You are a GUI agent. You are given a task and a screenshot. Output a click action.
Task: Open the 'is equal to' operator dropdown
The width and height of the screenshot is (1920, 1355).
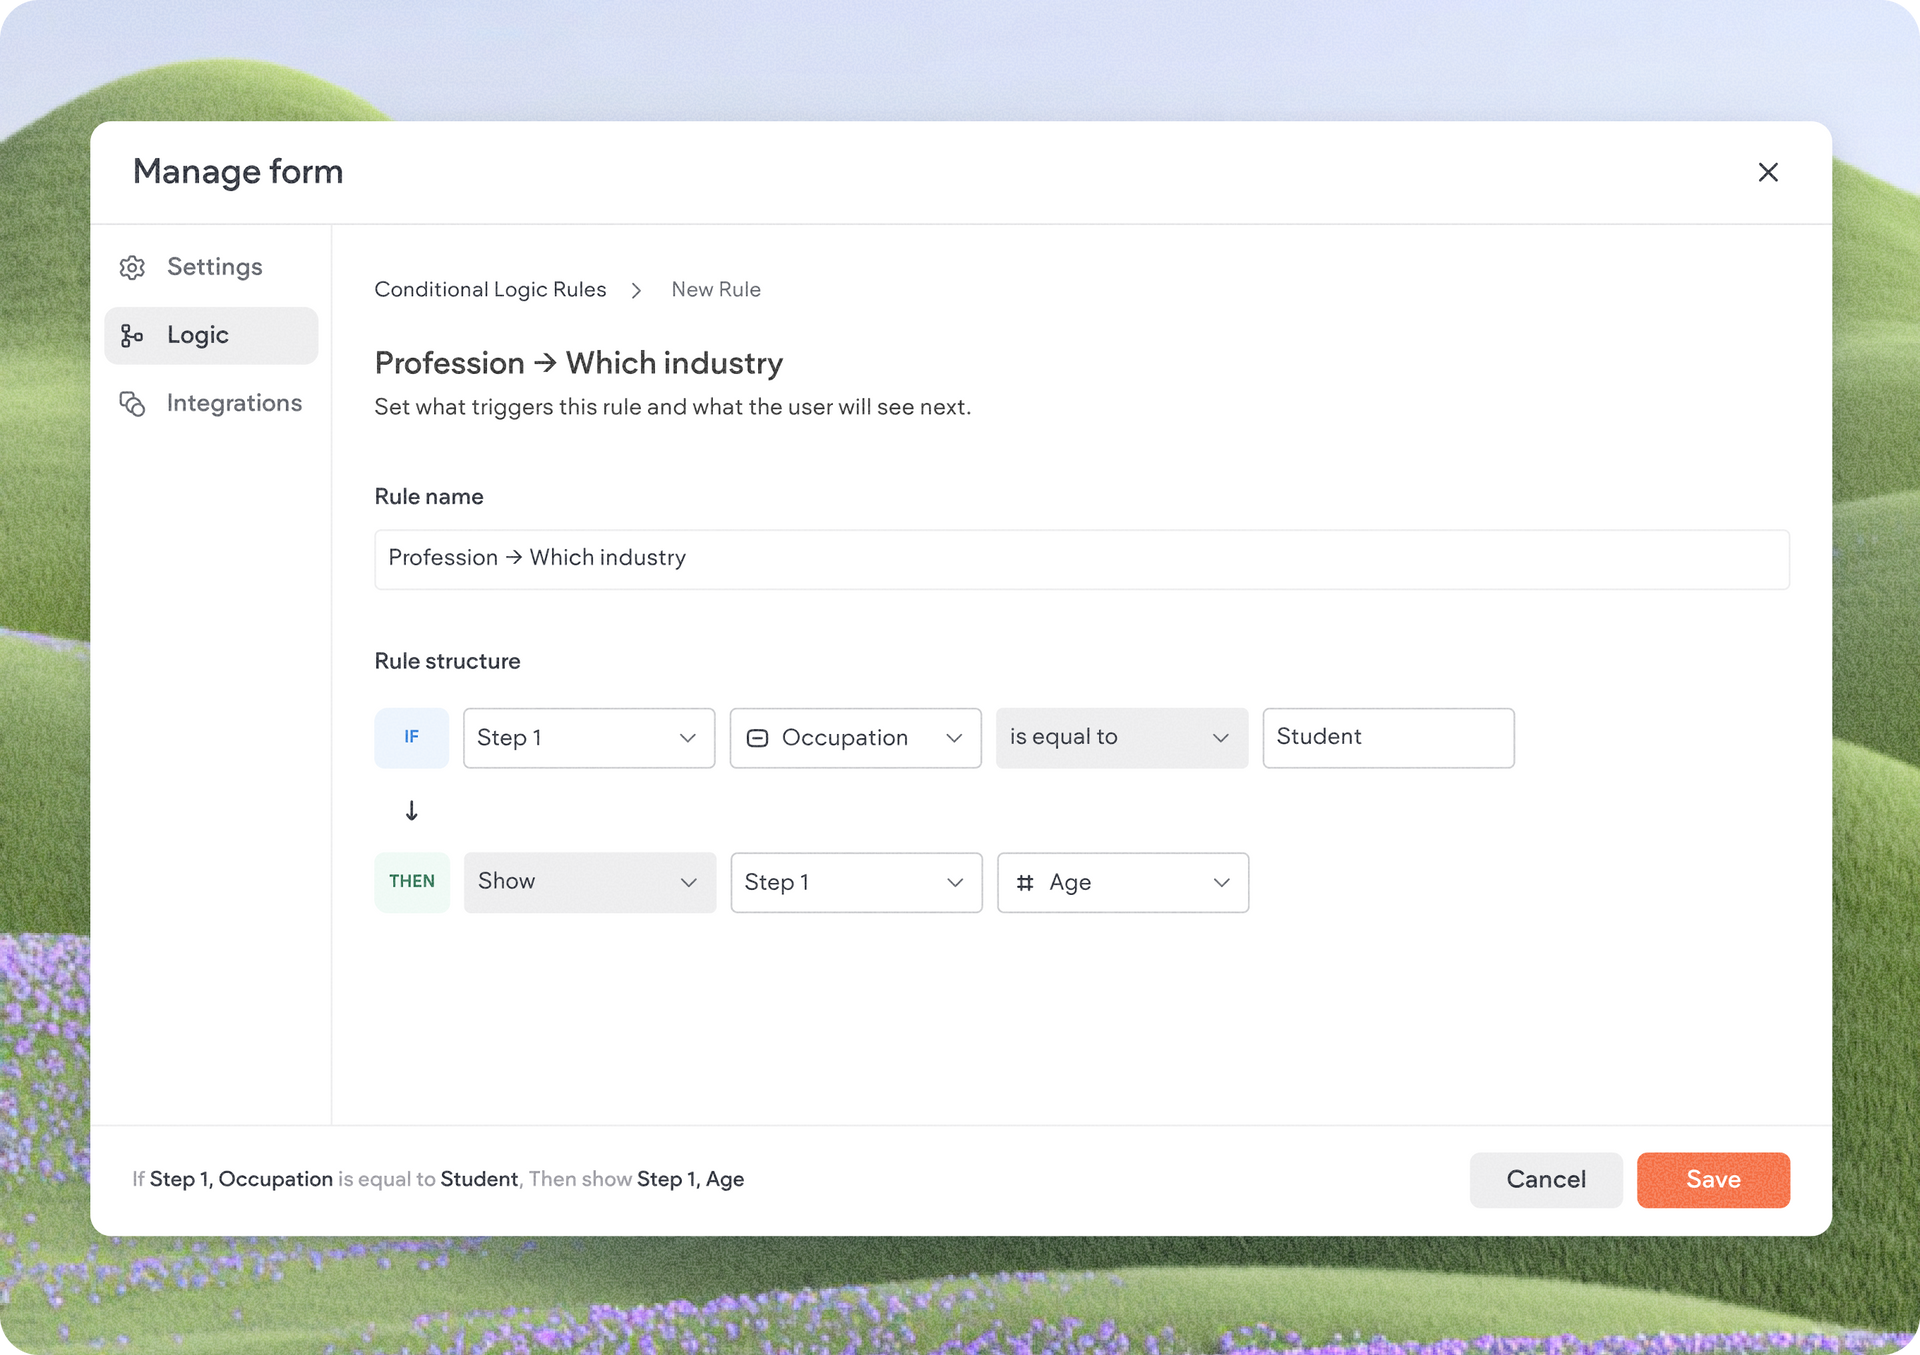(1122, 738)
